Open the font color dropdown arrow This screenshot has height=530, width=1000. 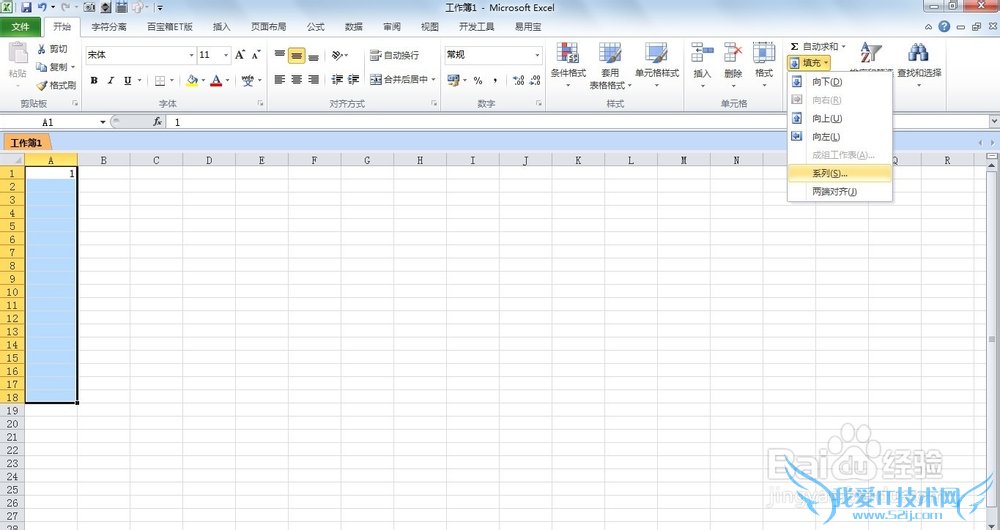pos(227,80)
